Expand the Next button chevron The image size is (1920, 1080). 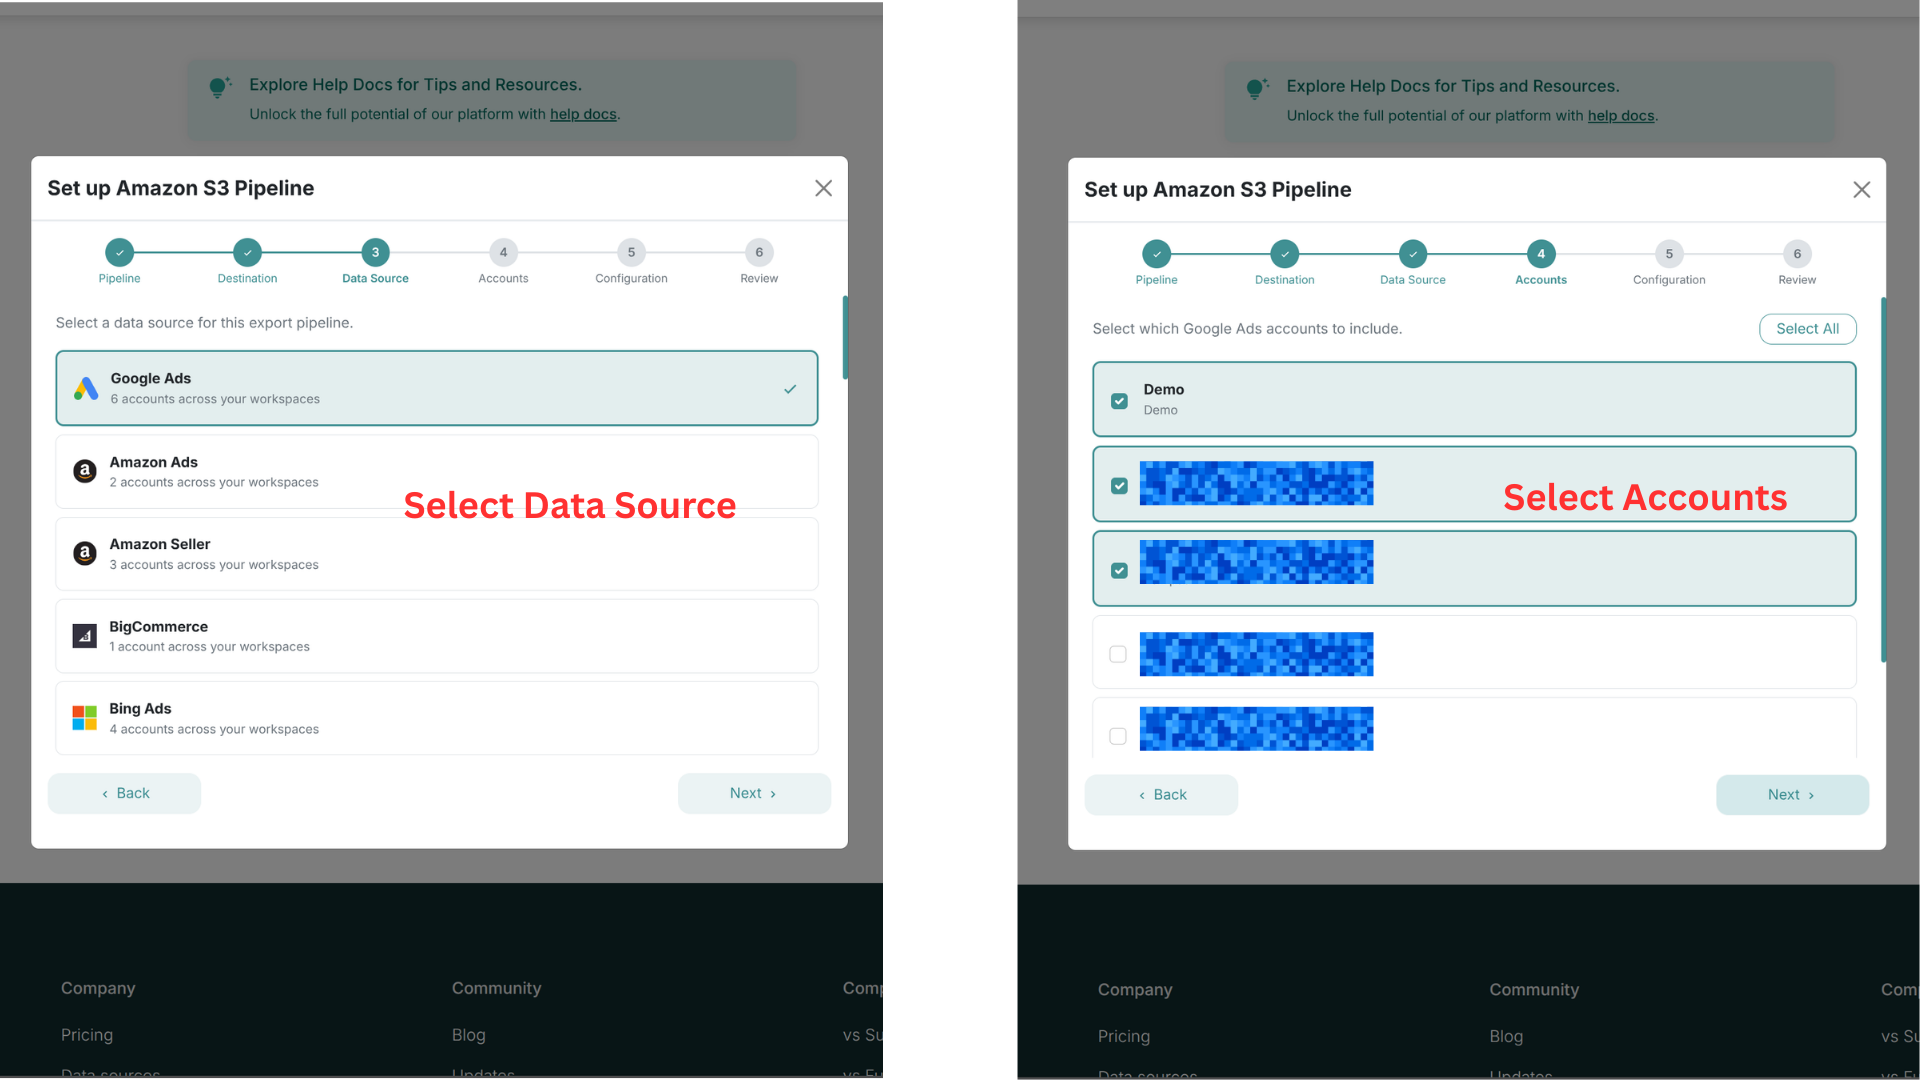[773, 793]
